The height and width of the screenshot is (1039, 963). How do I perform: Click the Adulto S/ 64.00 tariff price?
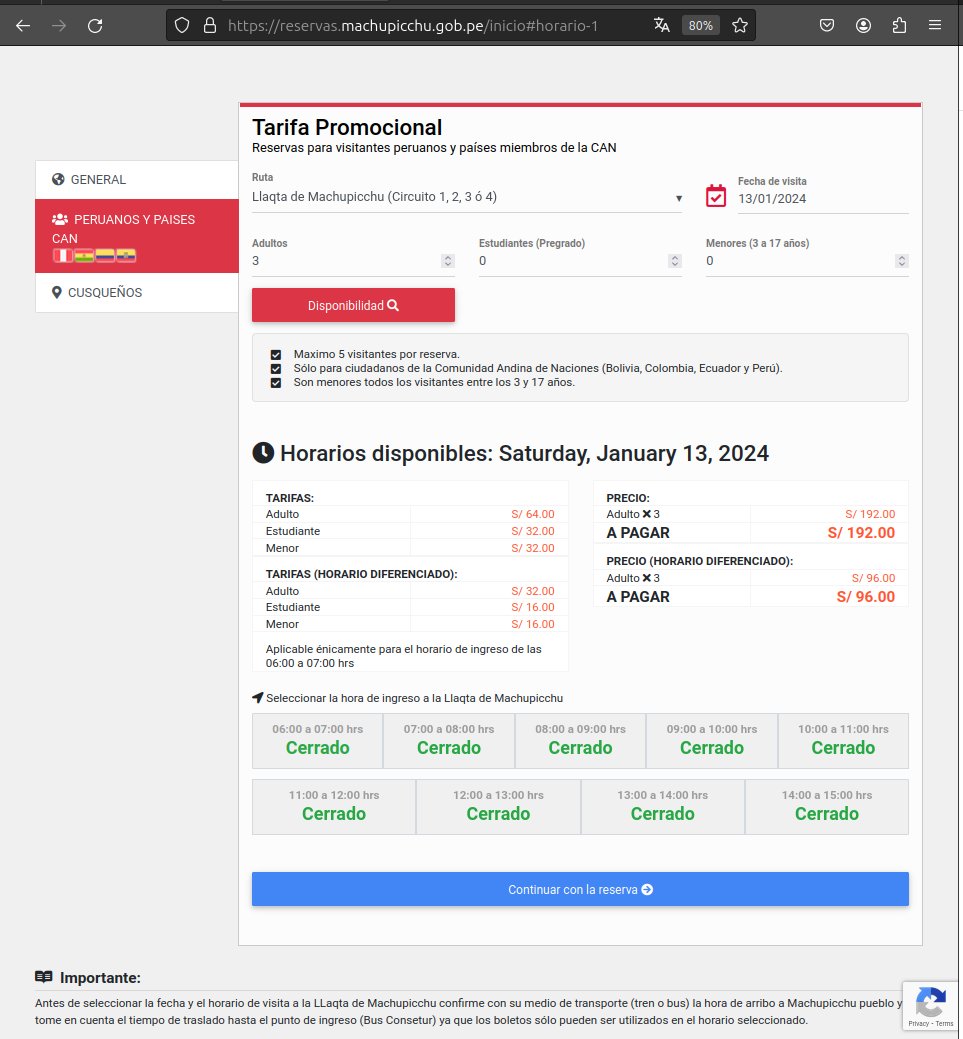(x=533, y=514)
